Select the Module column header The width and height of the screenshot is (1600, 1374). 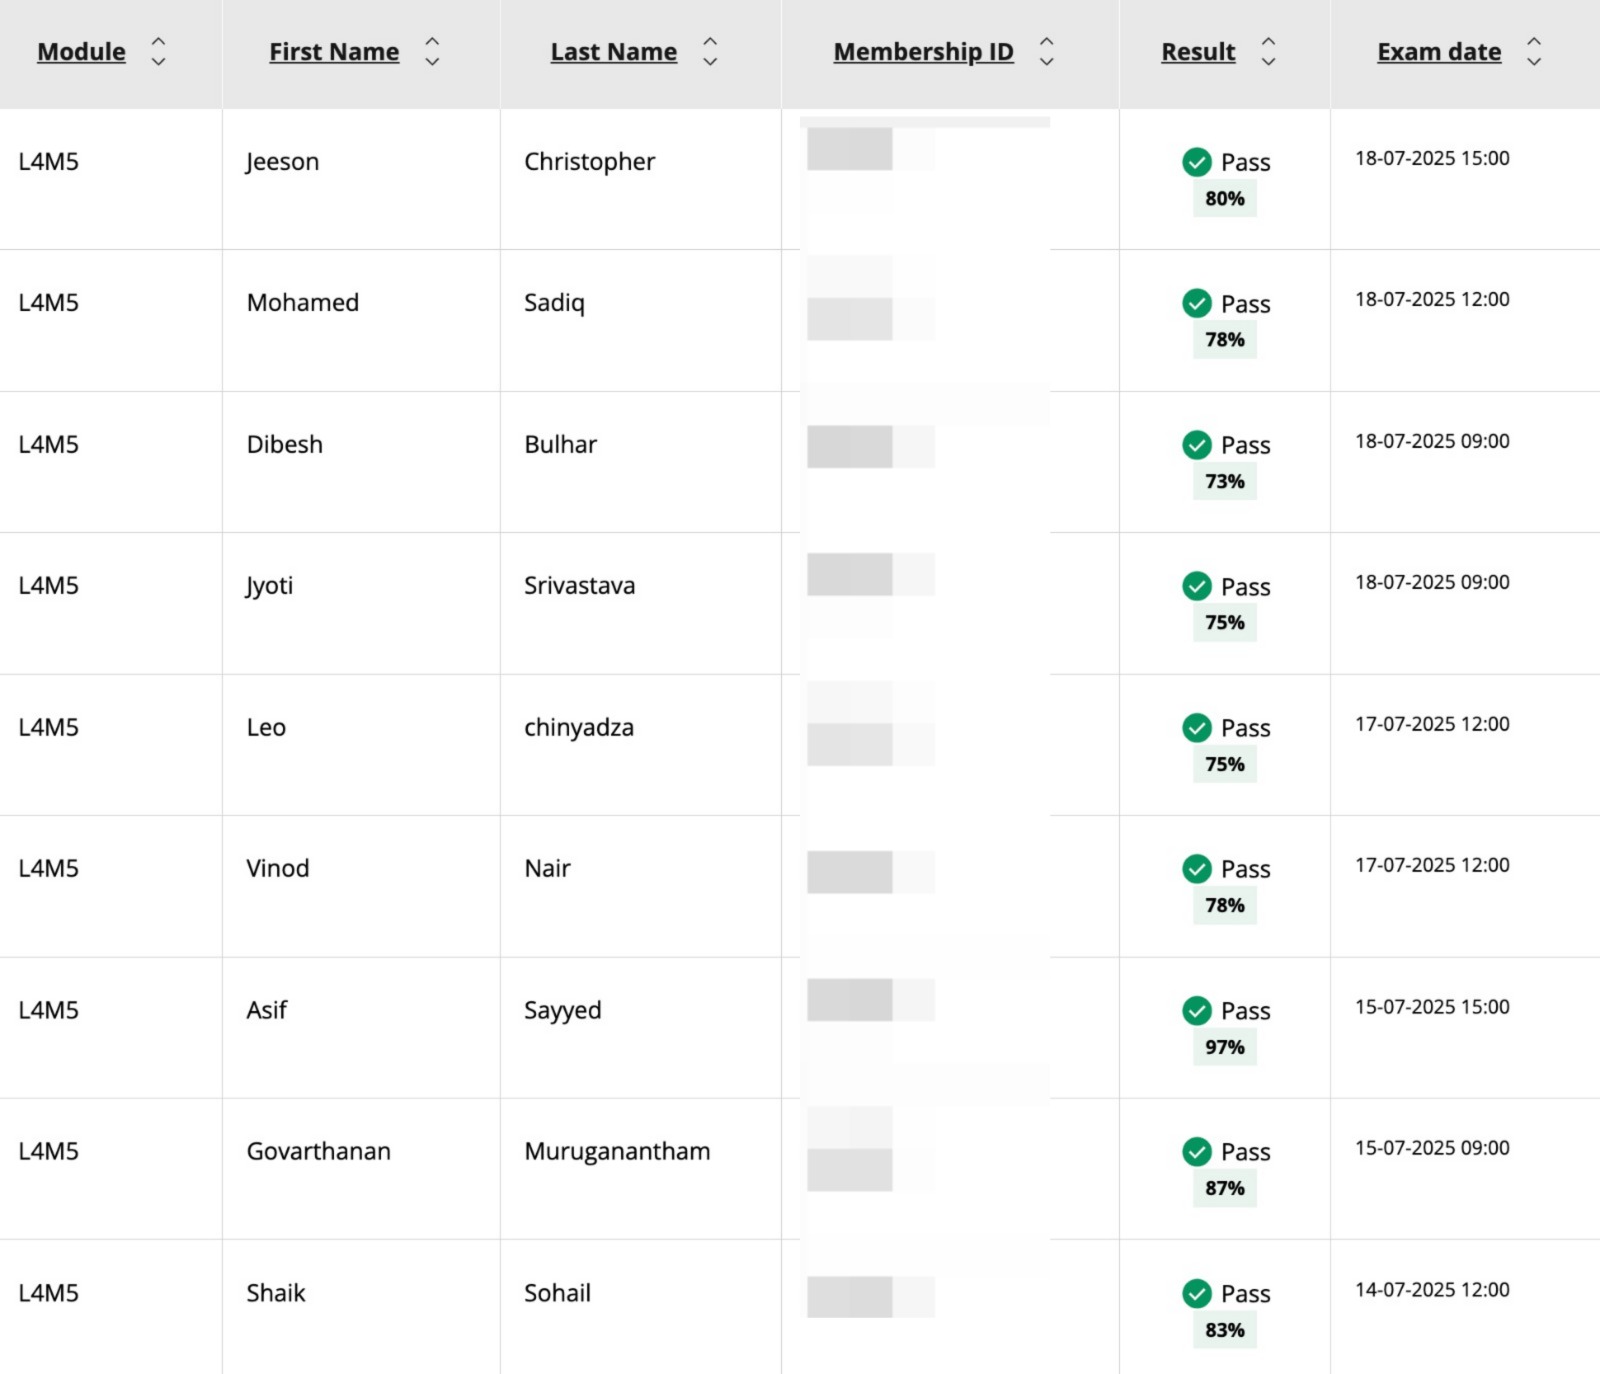click(x=80, y=51)
